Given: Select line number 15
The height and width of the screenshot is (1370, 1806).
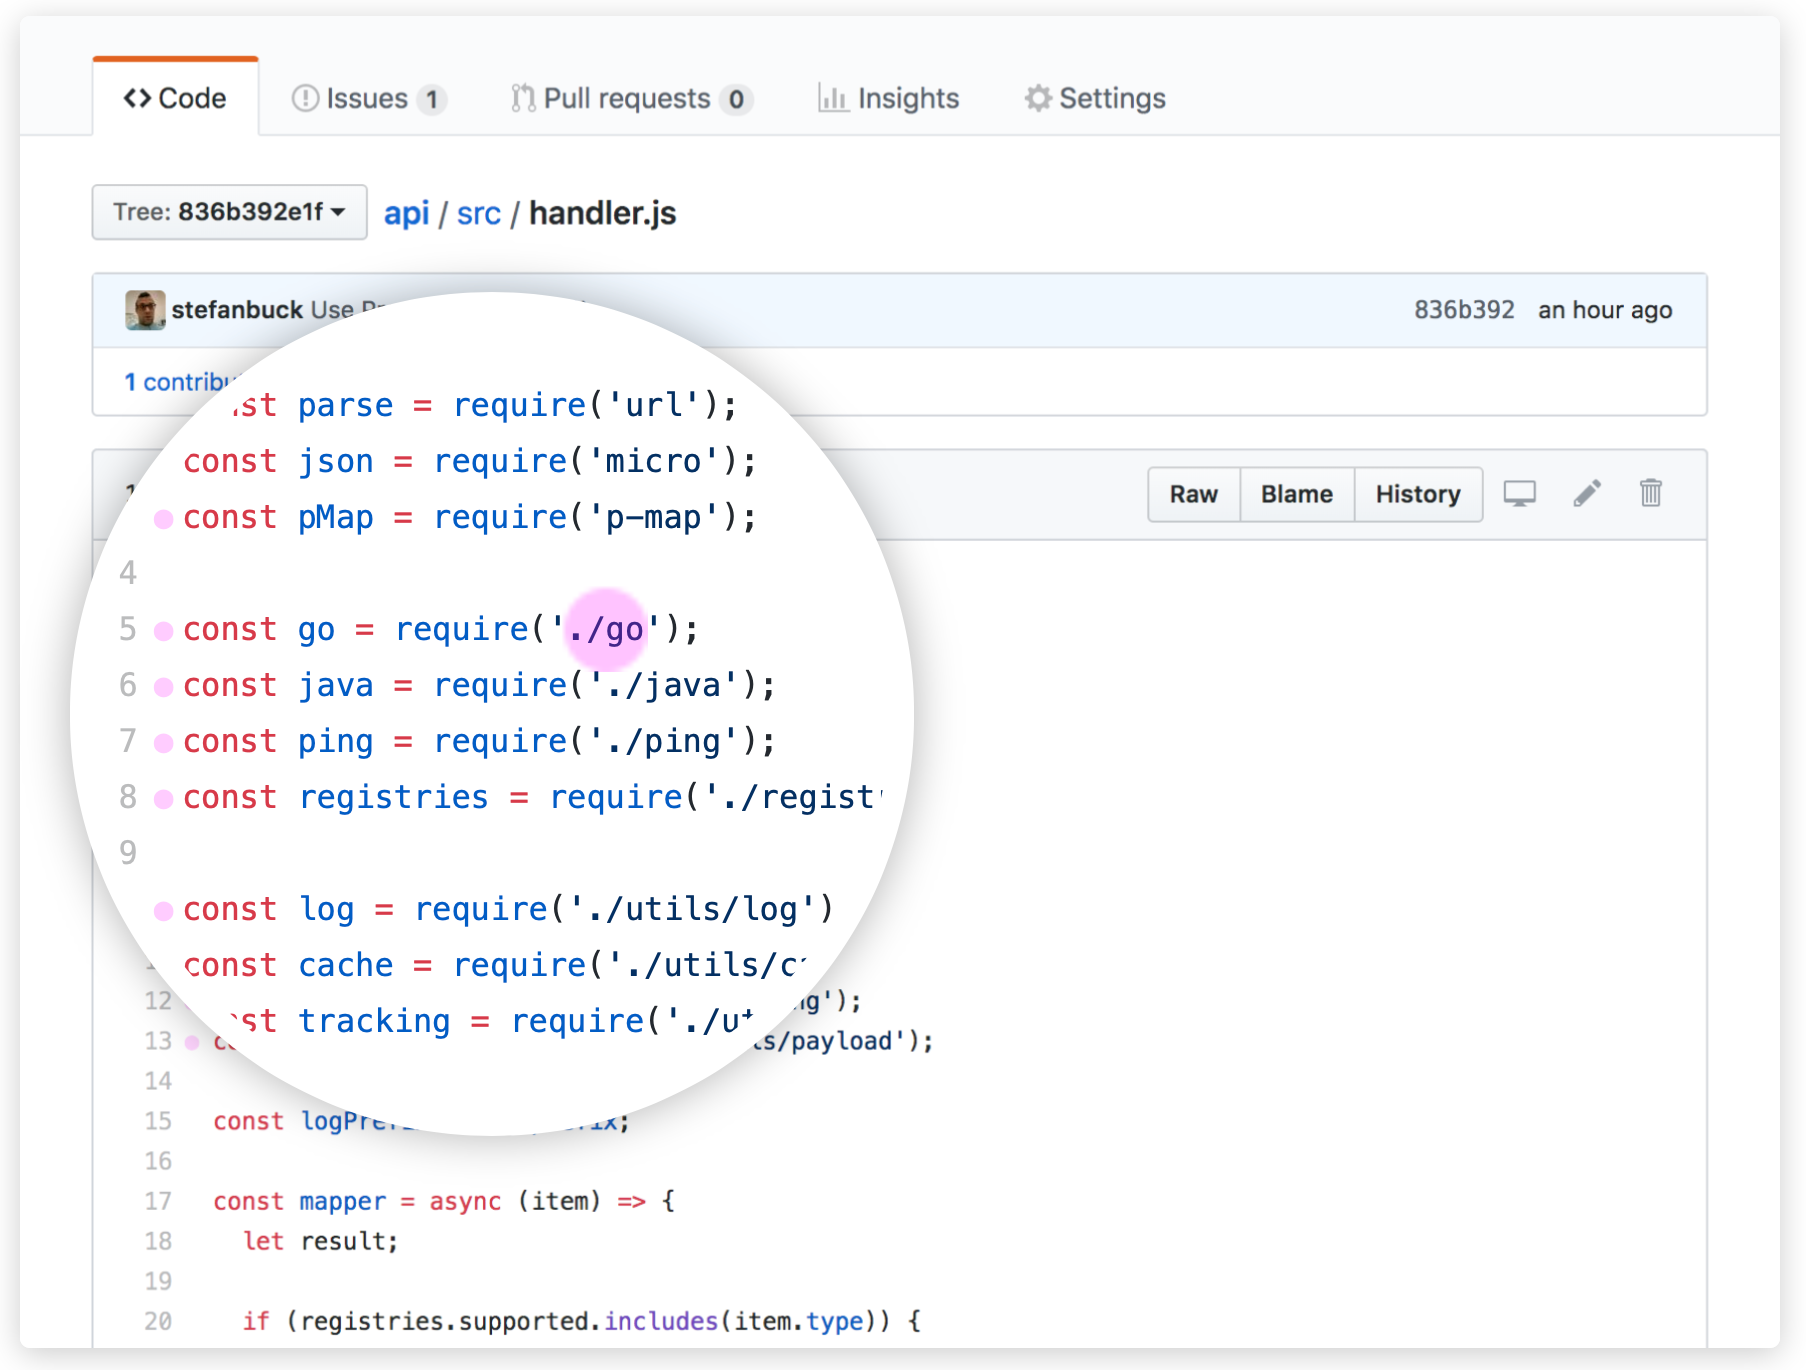Looking at the screenshot, I should (158, 1121).
